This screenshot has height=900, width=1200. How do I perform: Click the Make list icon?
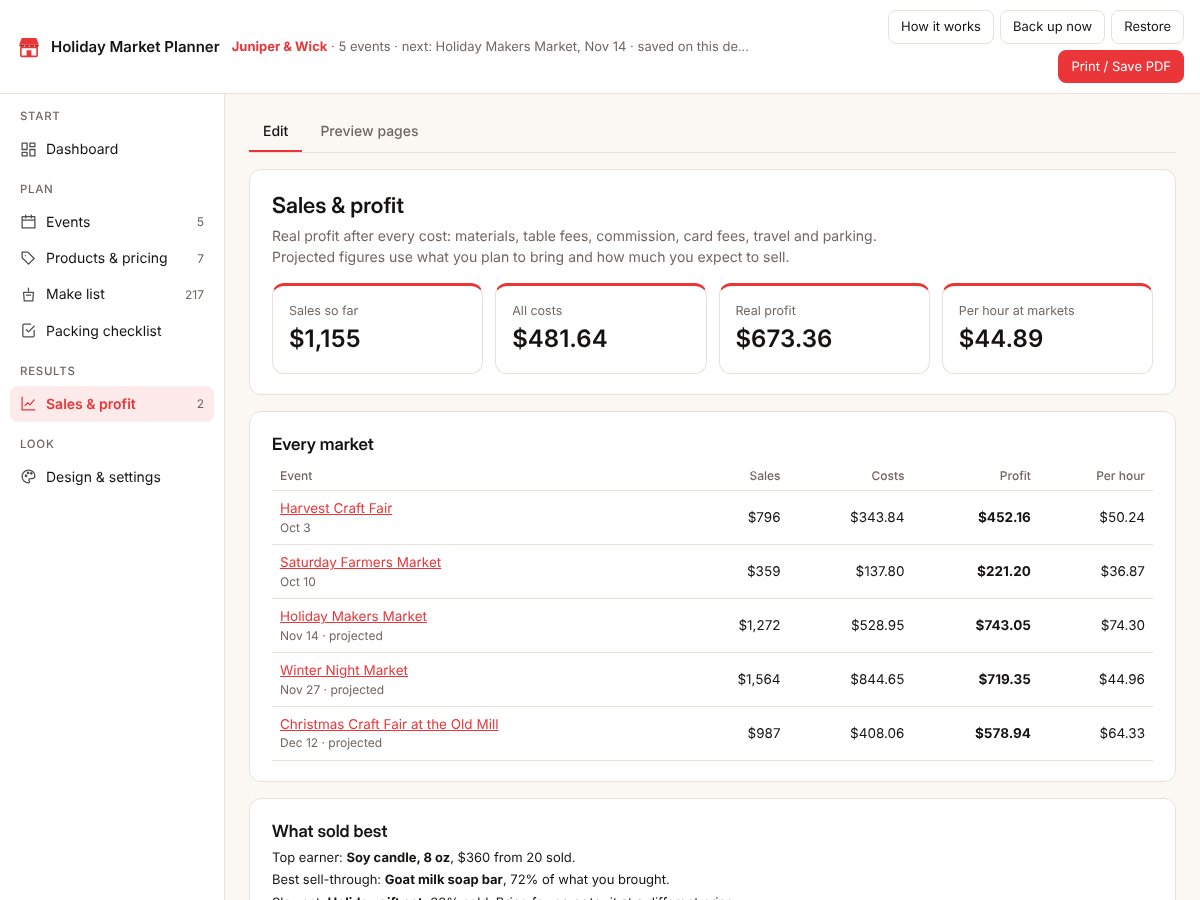[x=28, y=294]
